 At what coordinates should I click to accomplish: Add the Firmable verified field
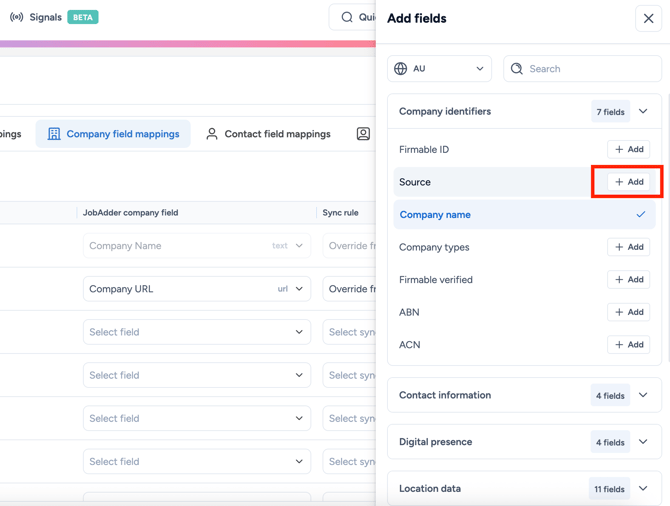click(x=629, y=280)
